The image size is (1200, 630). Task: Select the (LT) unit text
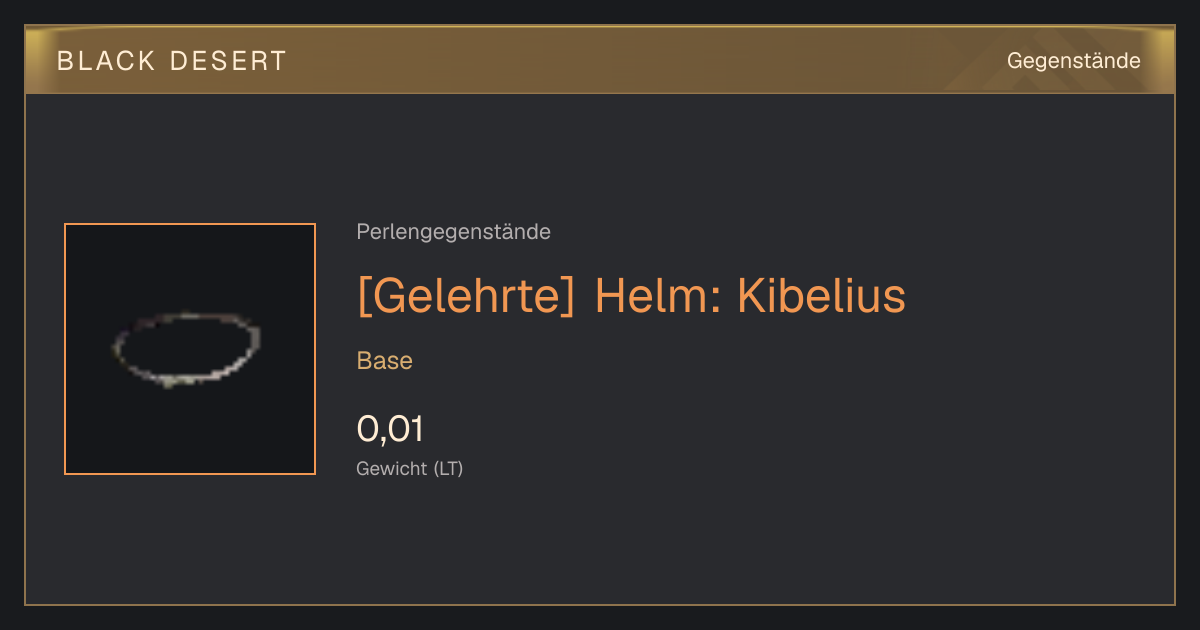[448, 468]
